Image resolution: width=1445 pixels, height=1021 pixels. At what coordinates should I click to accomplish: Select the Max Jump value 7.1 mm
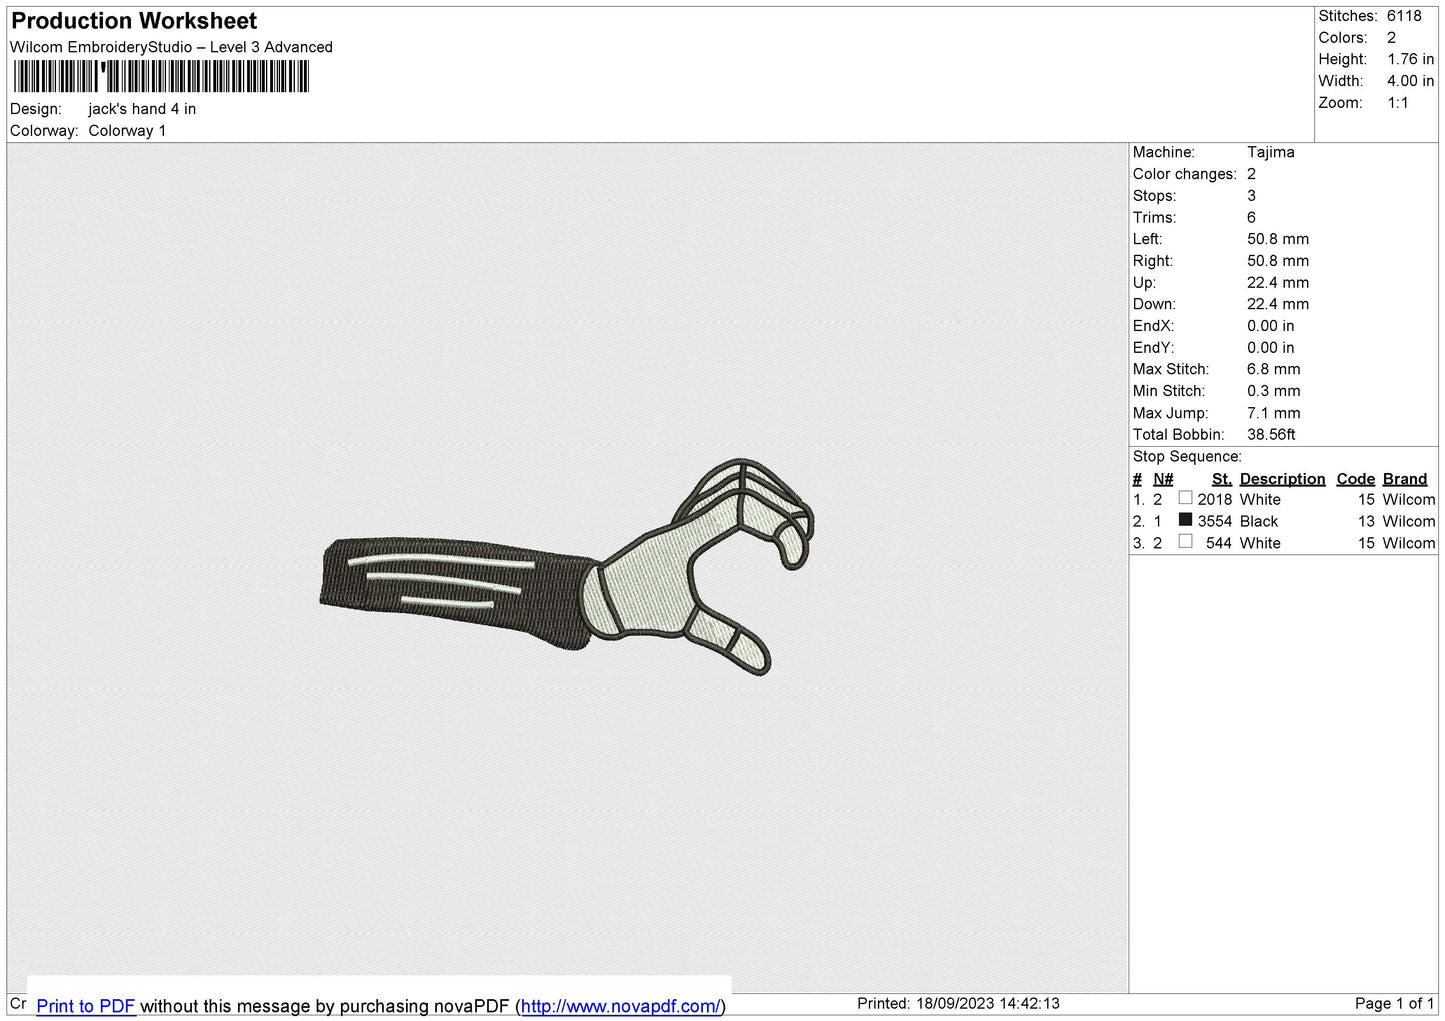1274,413
